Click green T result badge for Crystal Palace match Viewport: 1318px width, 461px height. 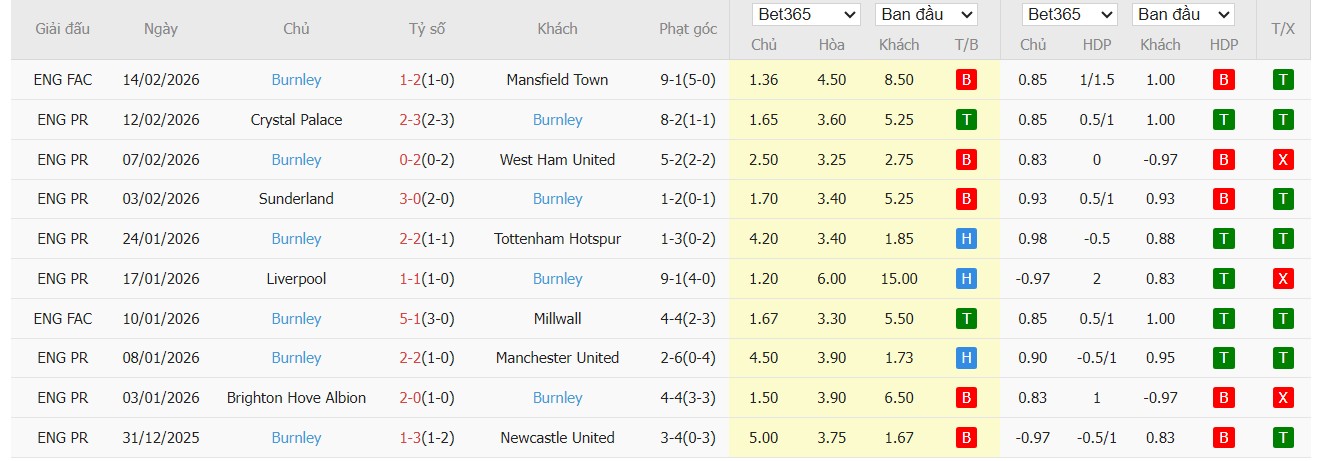pos(966,120)
